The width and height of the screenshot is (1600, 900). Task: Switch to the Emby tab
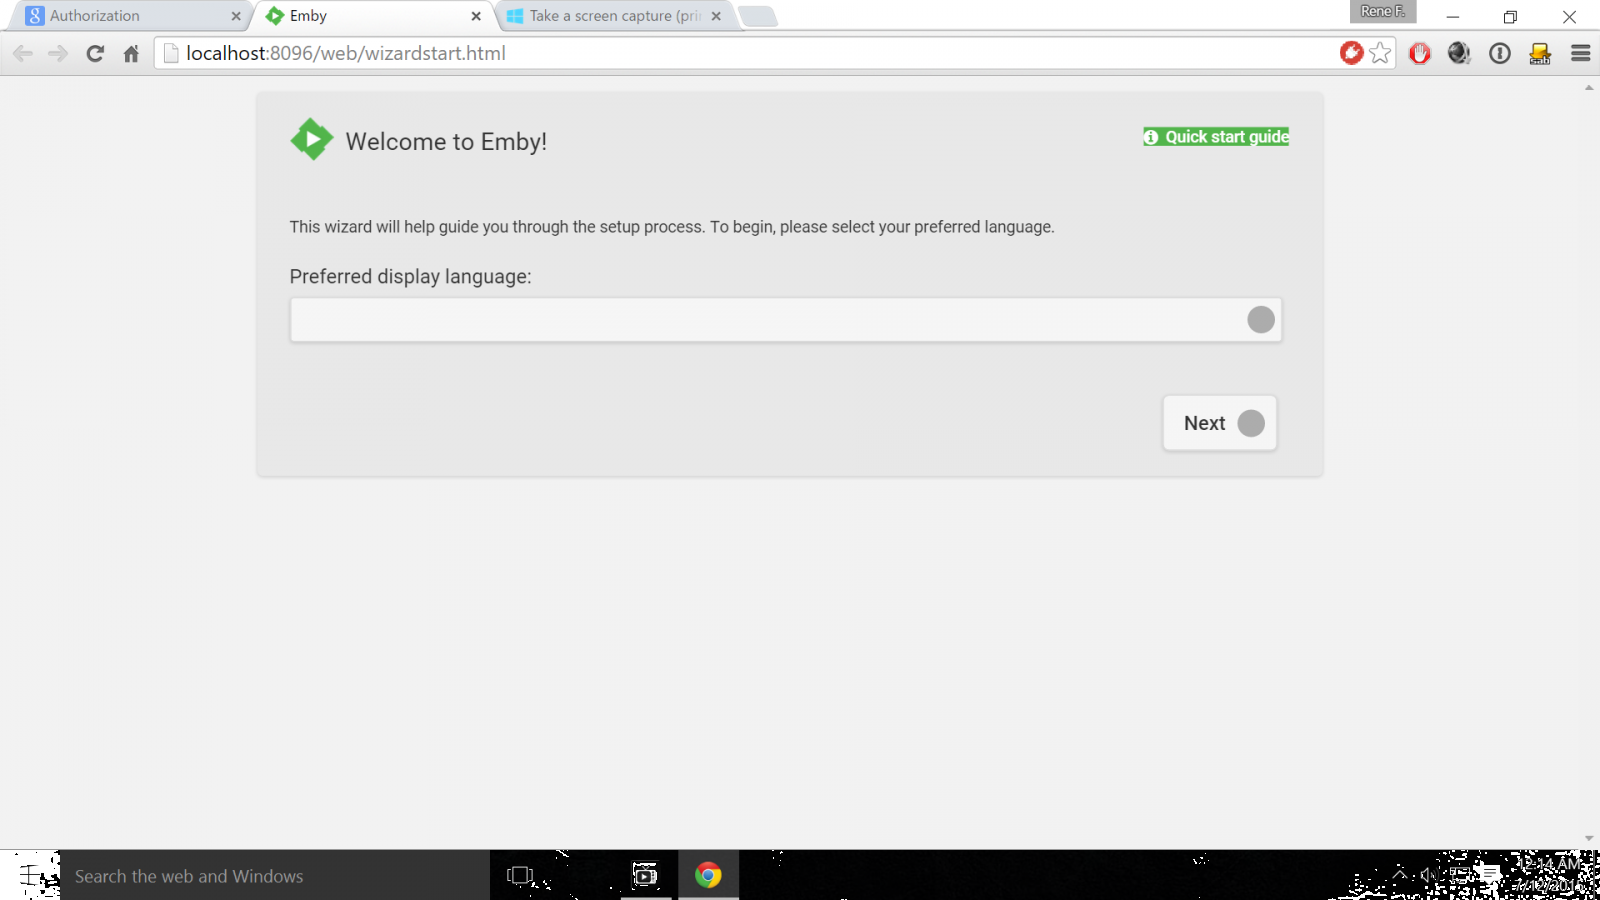click(370, 16)
